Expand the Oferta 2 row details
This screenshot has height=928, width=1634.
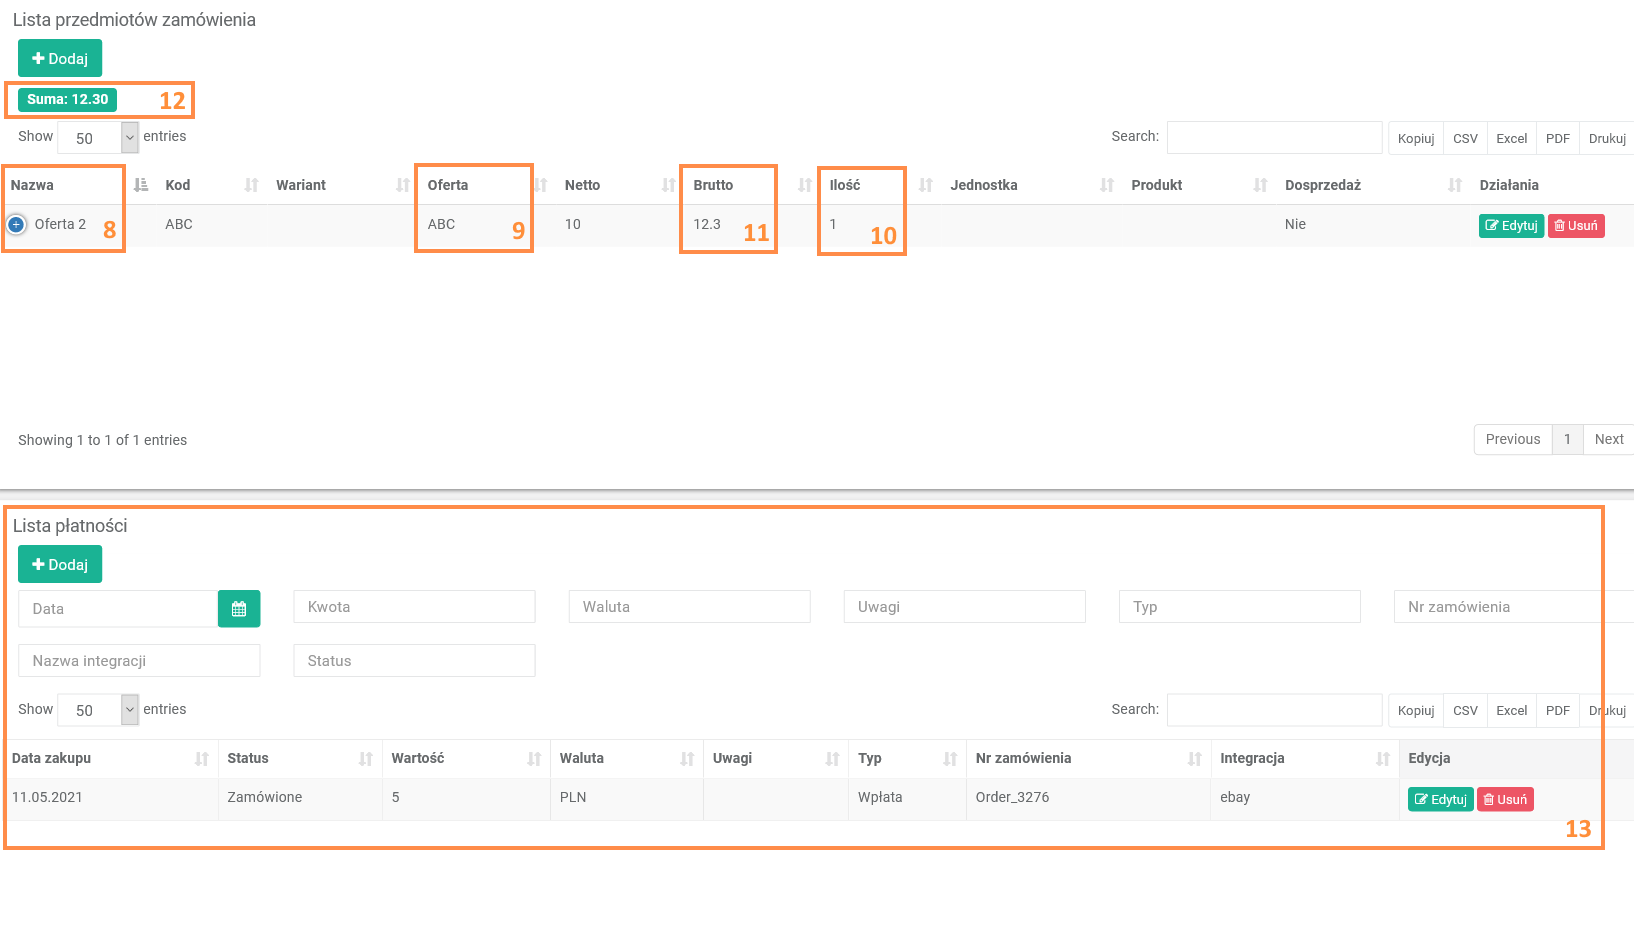click(x=16, y=225)
